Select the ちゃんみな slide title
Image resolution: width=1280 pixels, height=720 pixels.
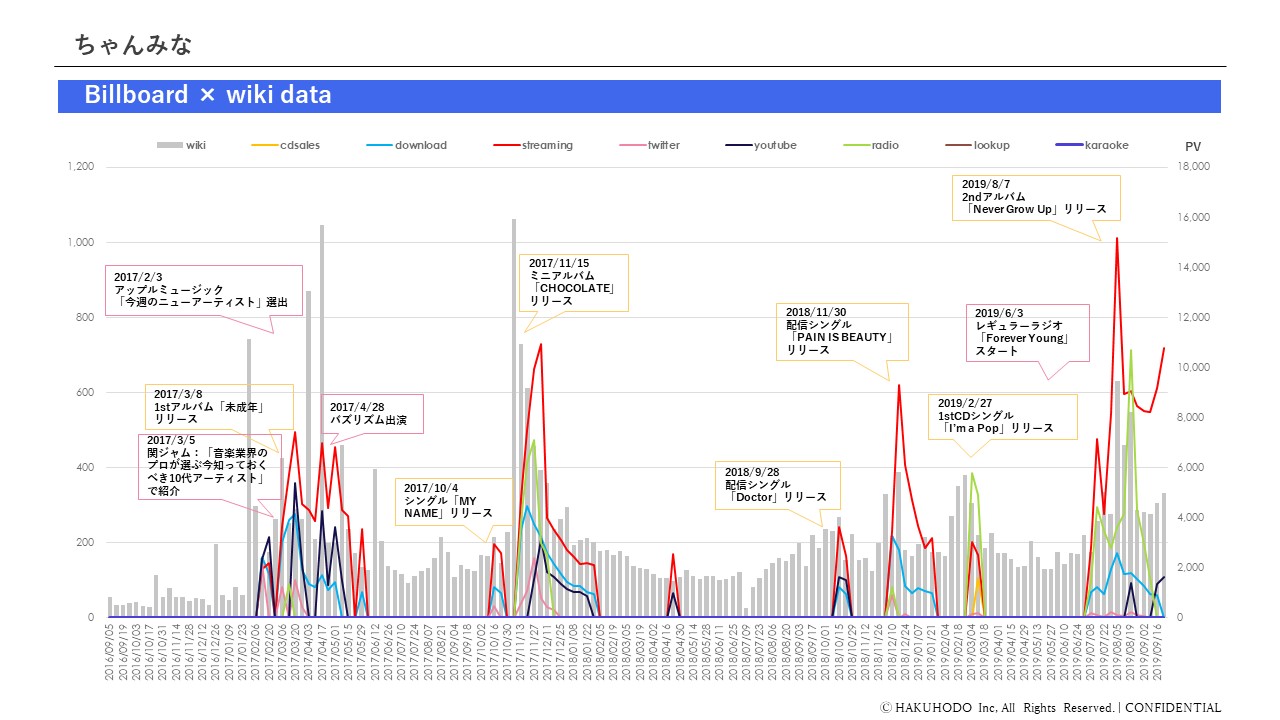pos(133,45)
